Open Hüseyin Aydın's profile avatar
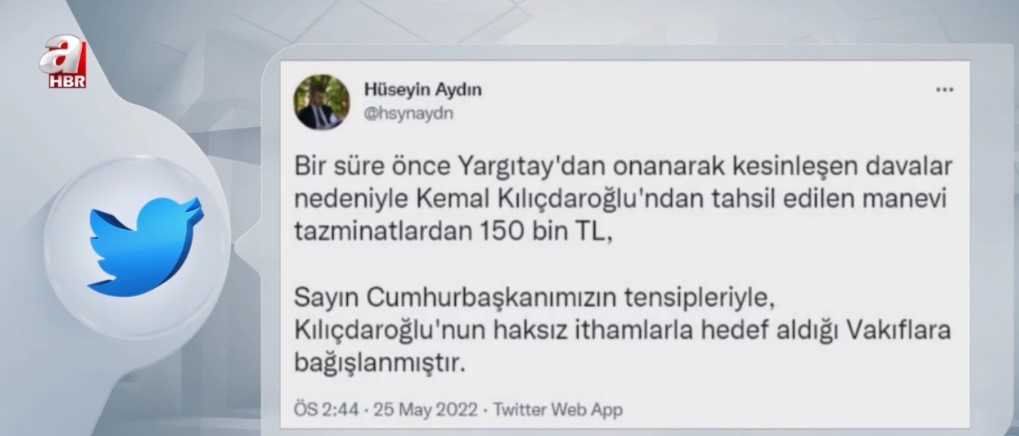Screen dimensions: 1019x436 click(x=322, y=101)
